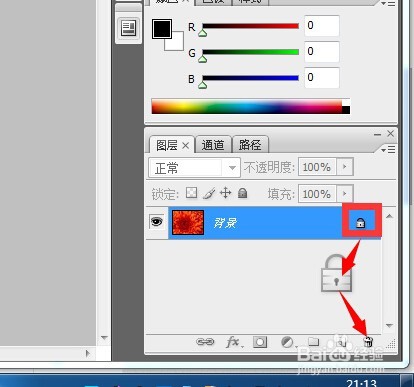
Task: Close the Layers panel group
Action: click(391, 134)
